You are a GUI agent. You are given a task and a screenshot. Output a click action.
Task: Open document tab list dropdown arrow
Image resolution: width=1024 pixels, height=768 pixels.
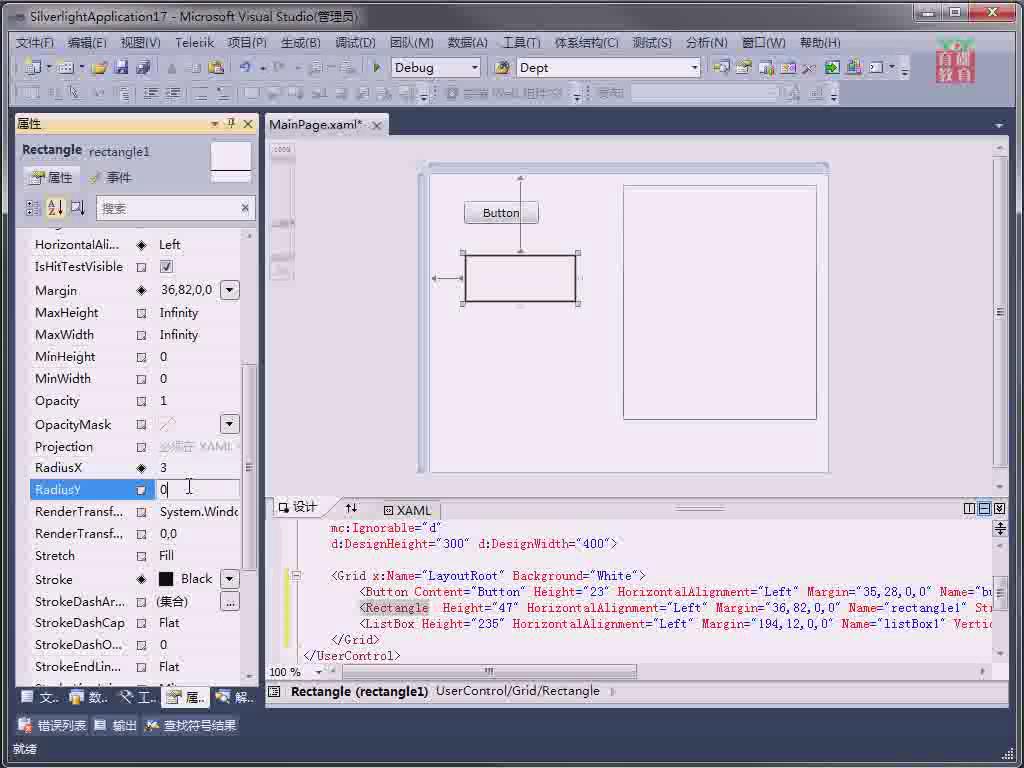999,125
